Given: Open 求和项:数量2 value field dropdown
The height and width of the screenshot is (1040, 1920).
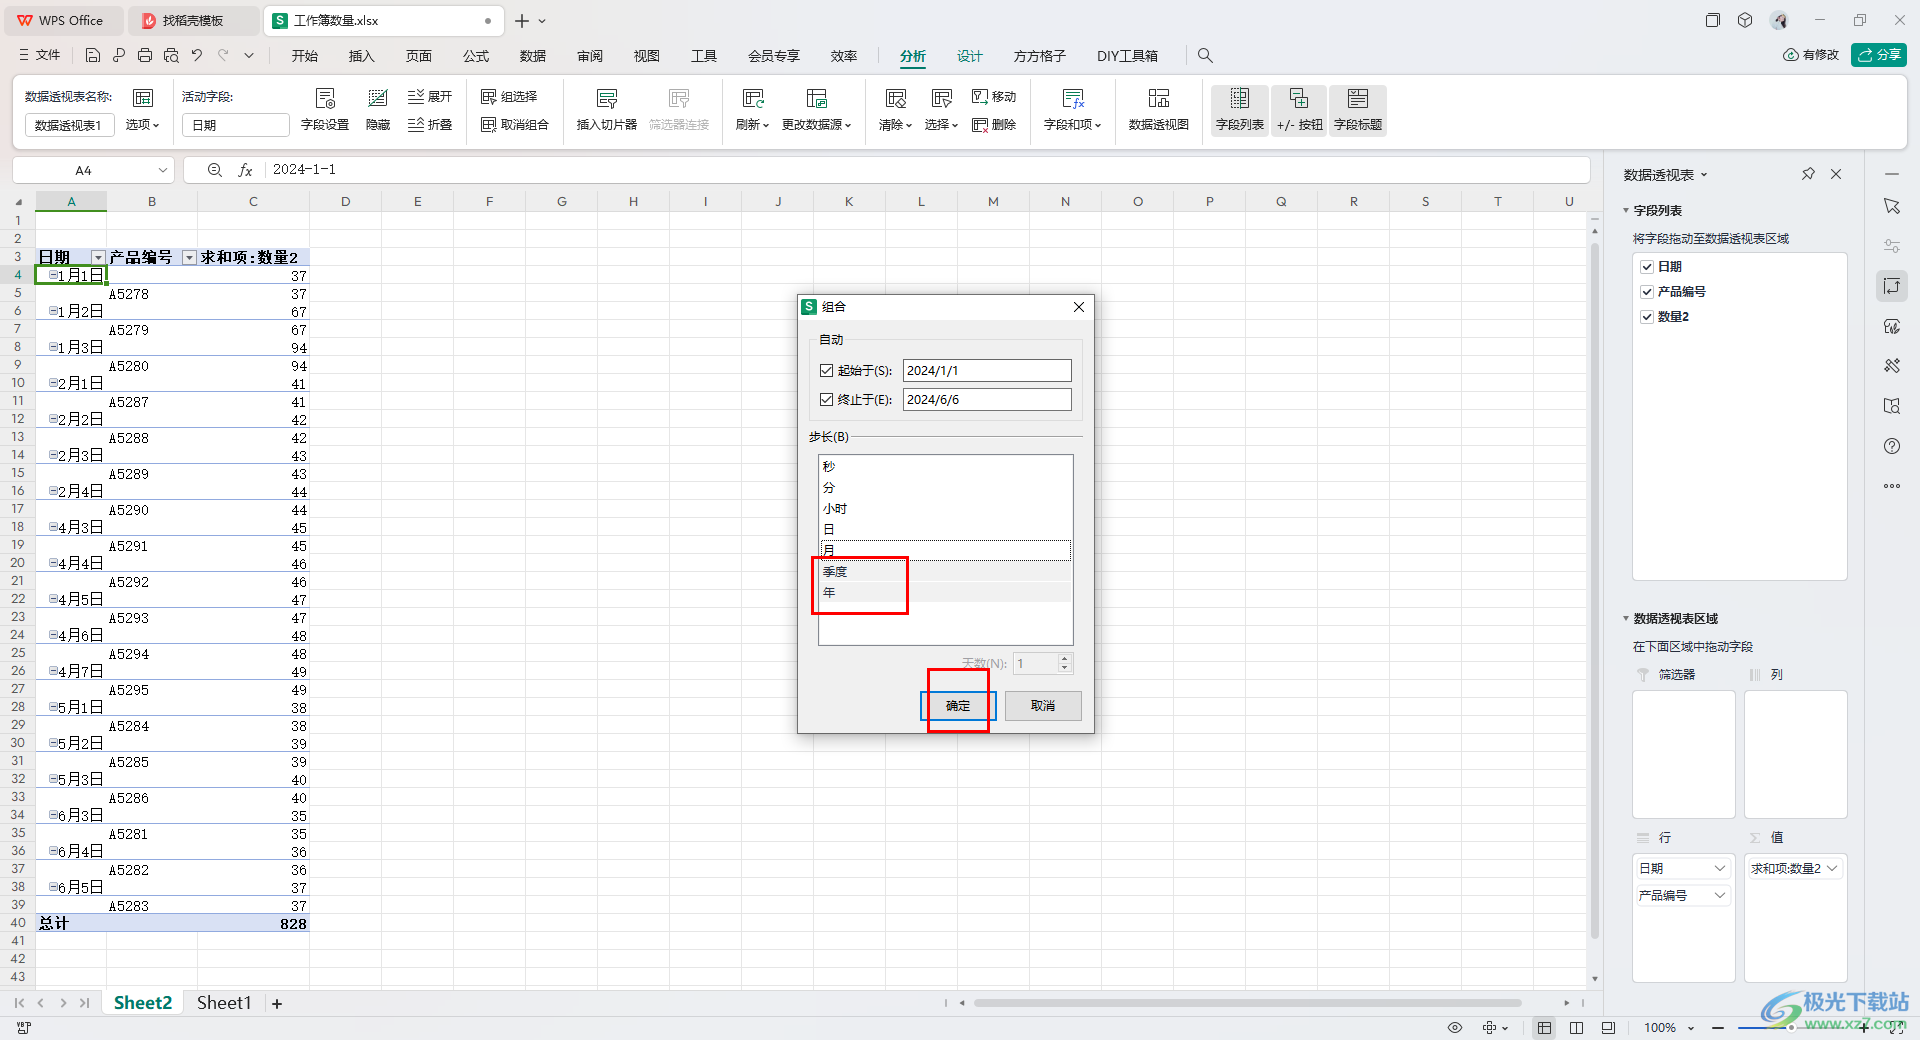Looking at the screenshot, I should (x=1832, y=868).
